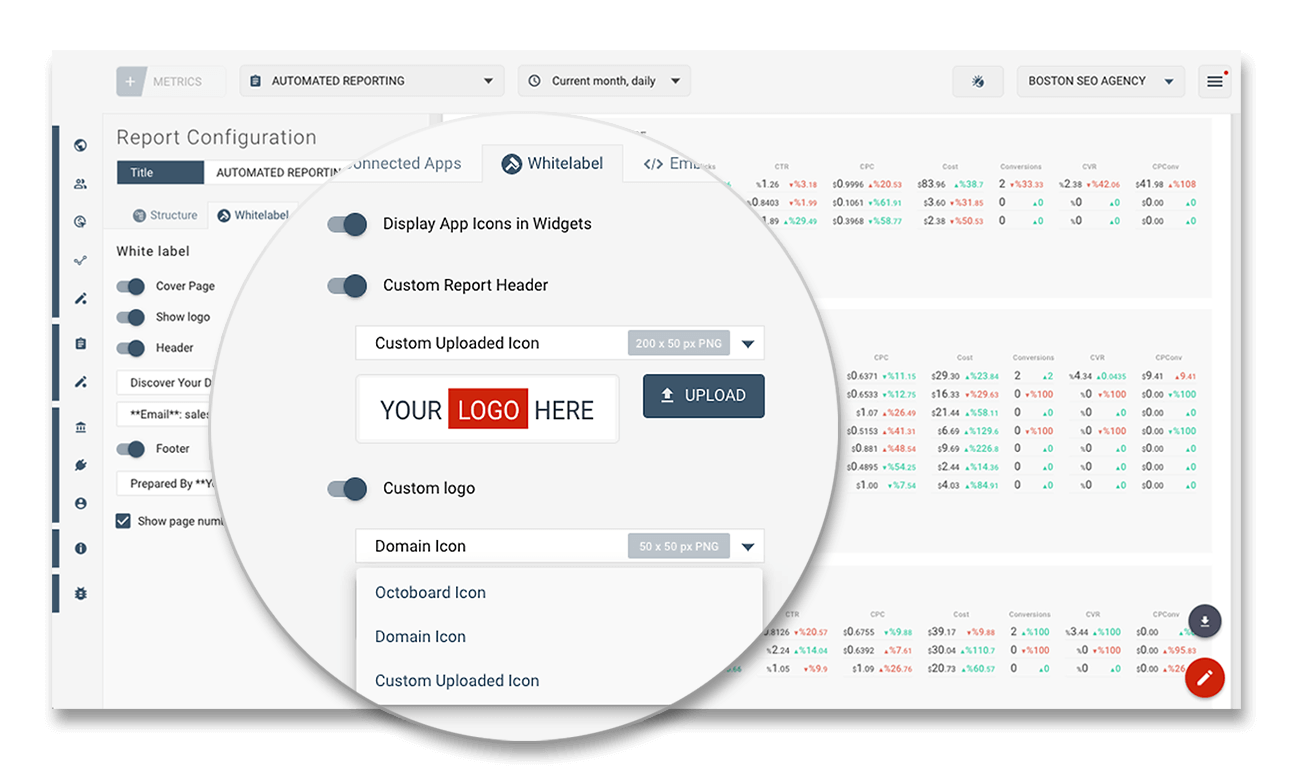
Task: Click the globe icon at top of sidebar
Action: coord(80,145)
